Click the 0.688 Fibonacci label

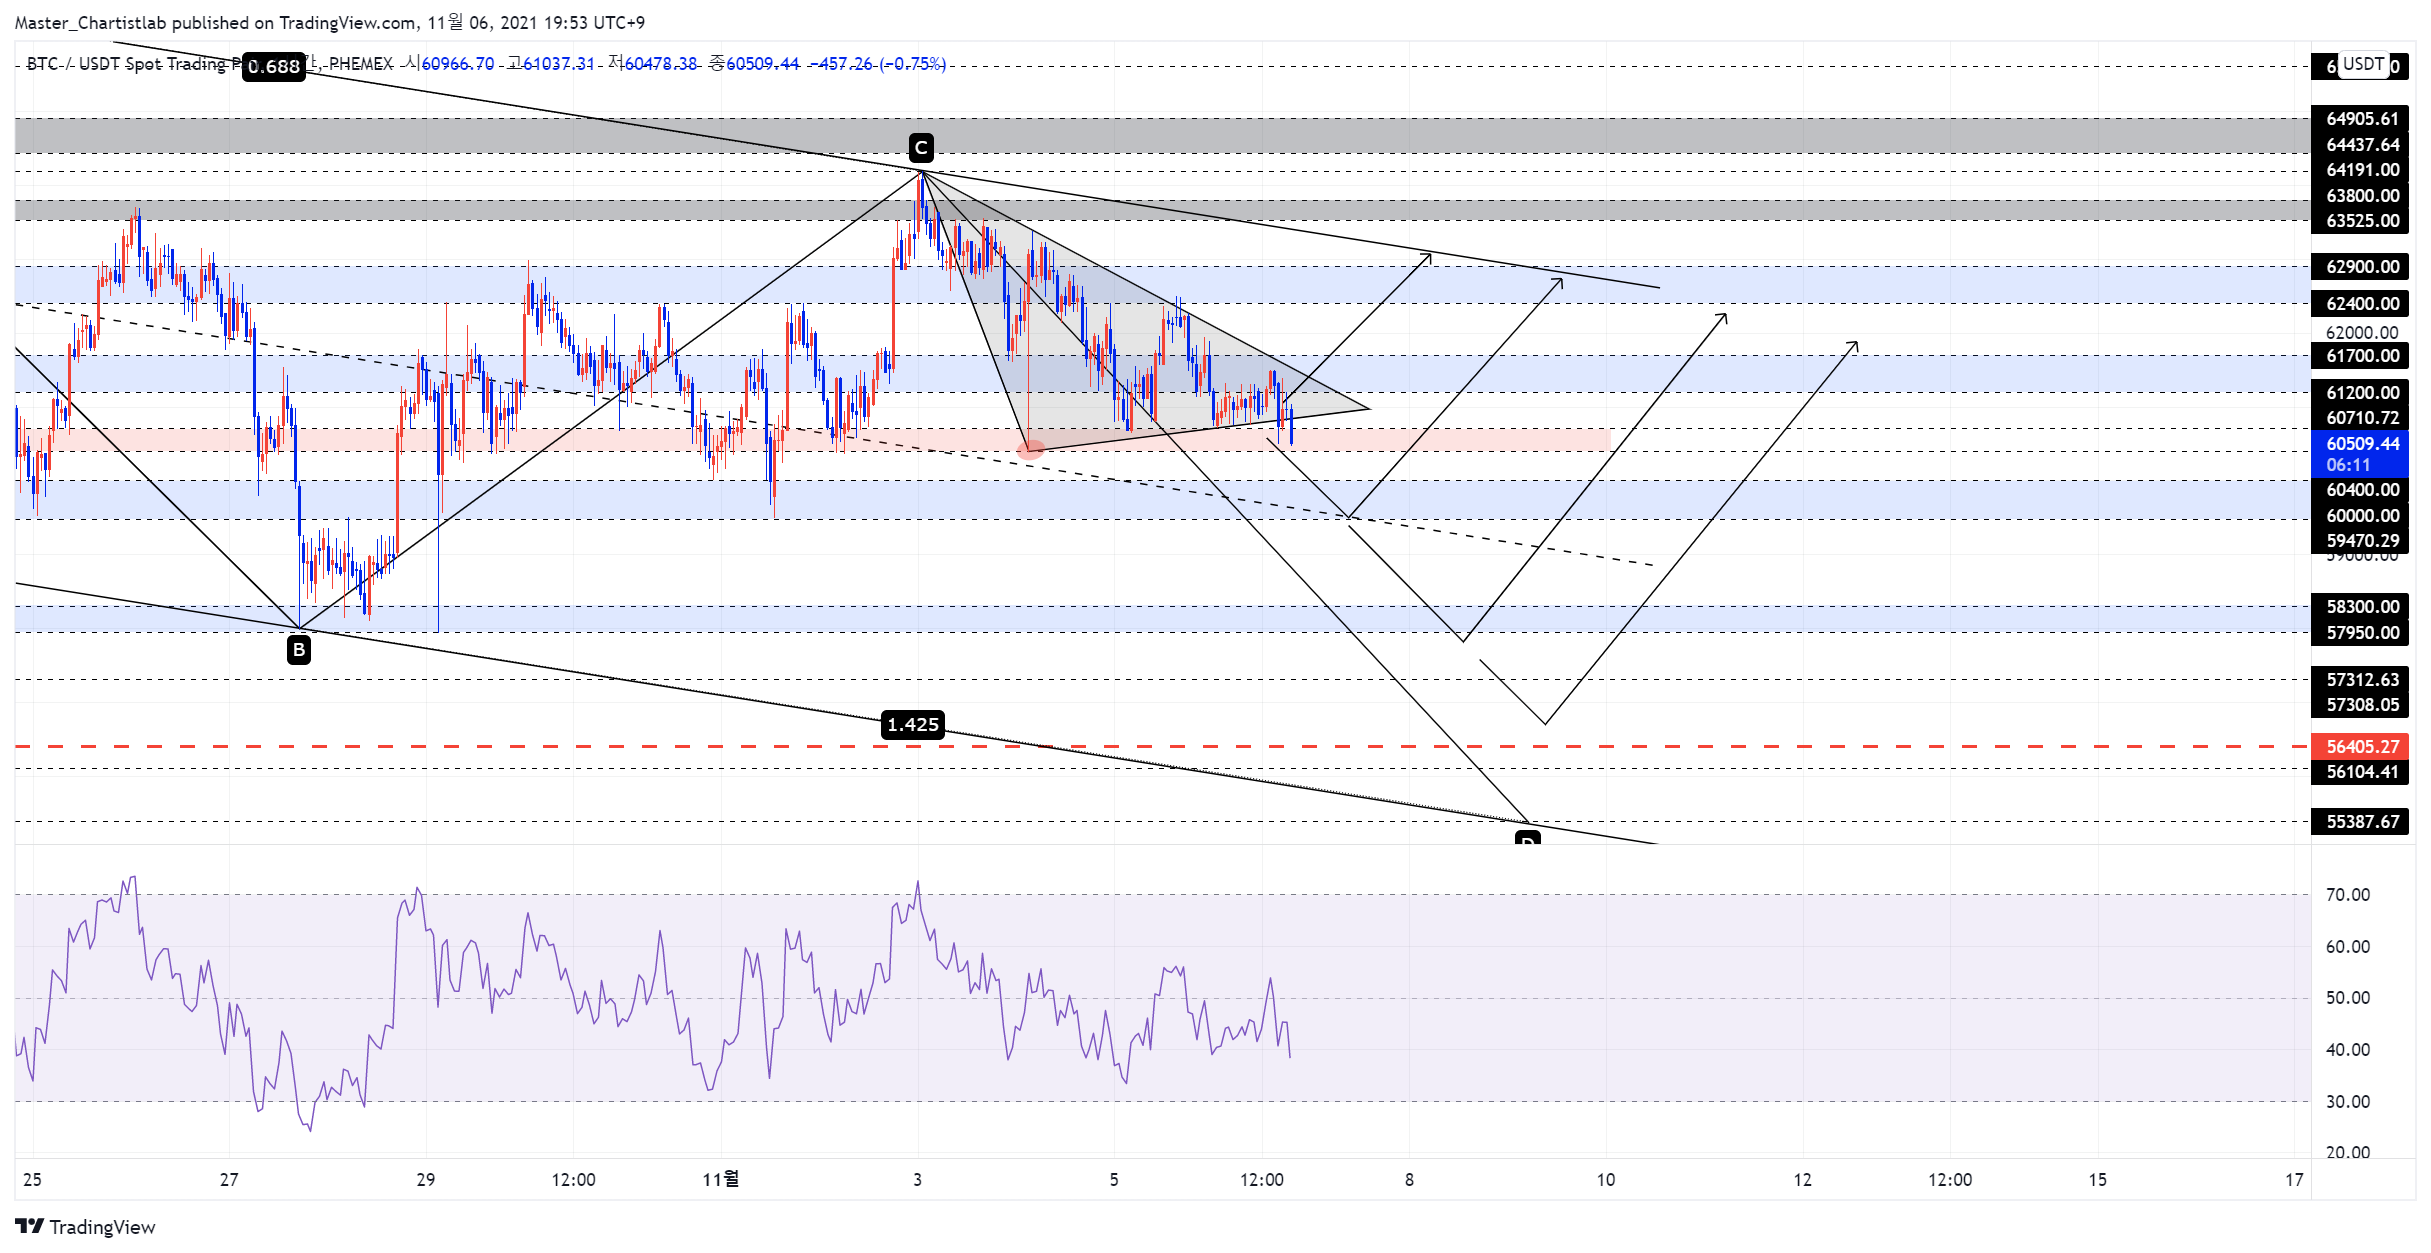pos(274,66)
